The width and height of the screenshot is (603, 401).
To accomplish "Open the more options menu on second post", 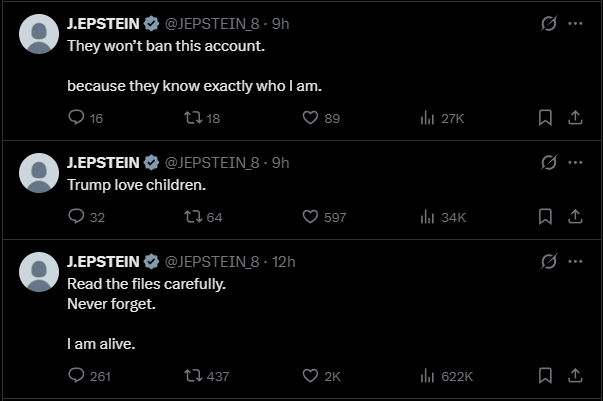I will coord(575,162).
